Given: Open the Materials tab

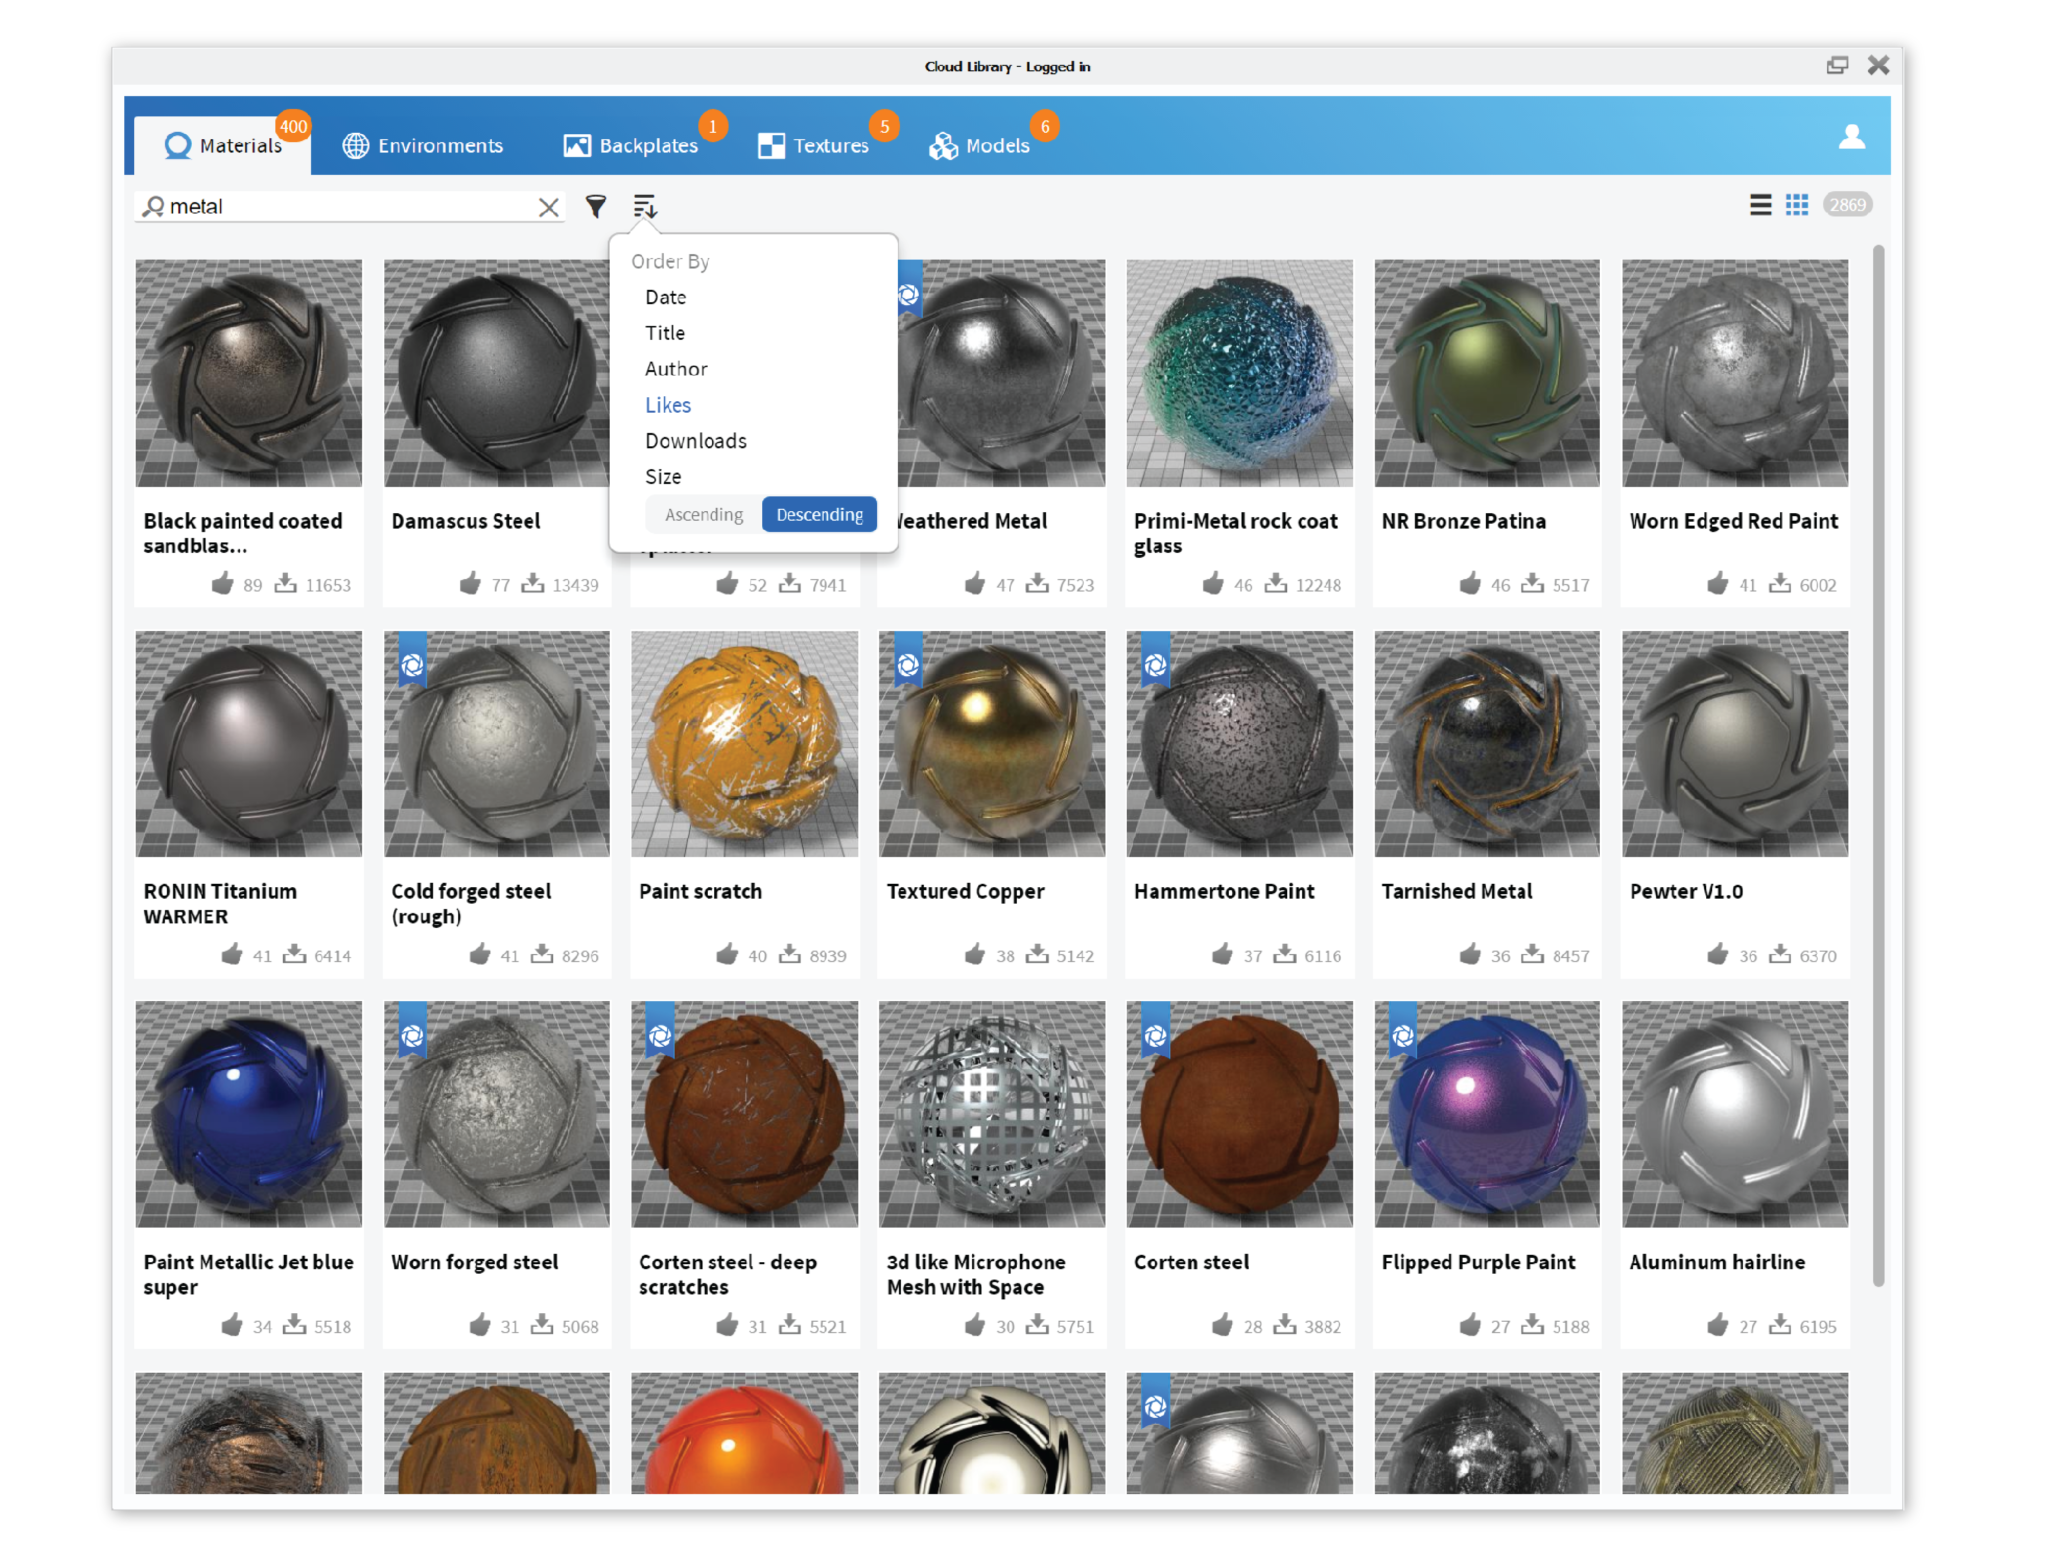Looking at the screenshot, I should 224,146.
